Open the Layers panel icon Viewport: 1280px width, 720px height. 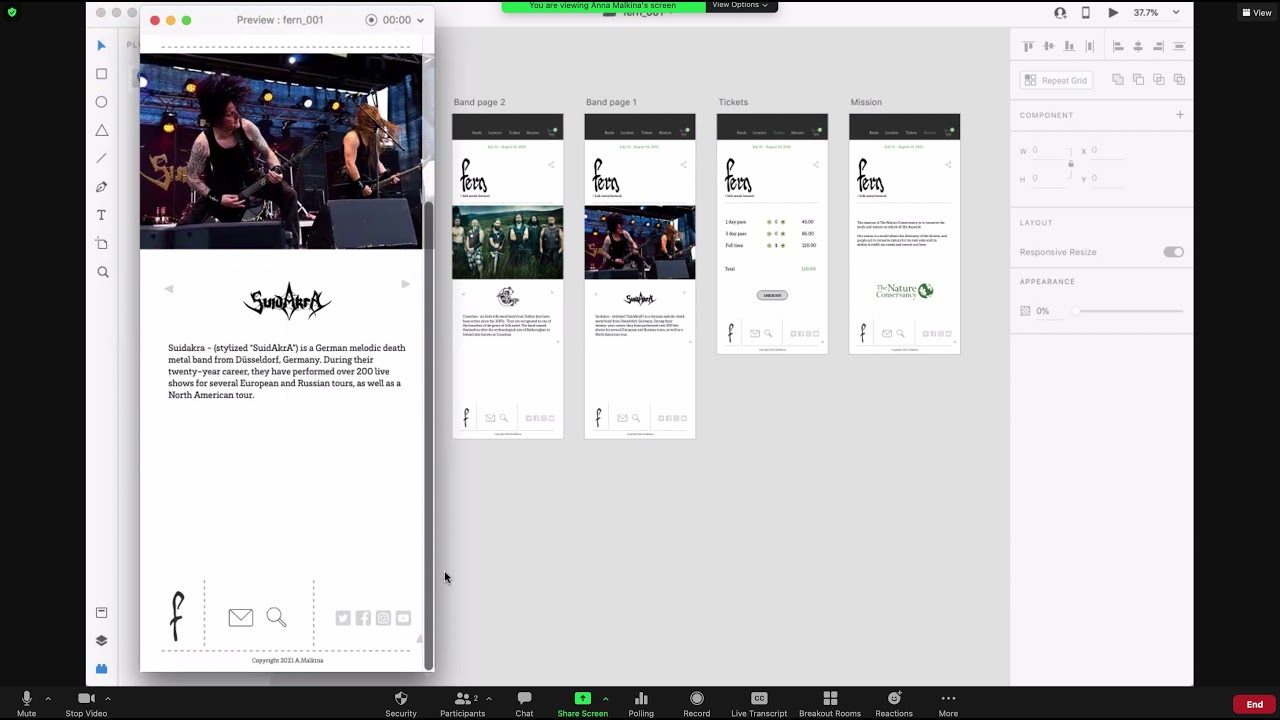point(101,641)
